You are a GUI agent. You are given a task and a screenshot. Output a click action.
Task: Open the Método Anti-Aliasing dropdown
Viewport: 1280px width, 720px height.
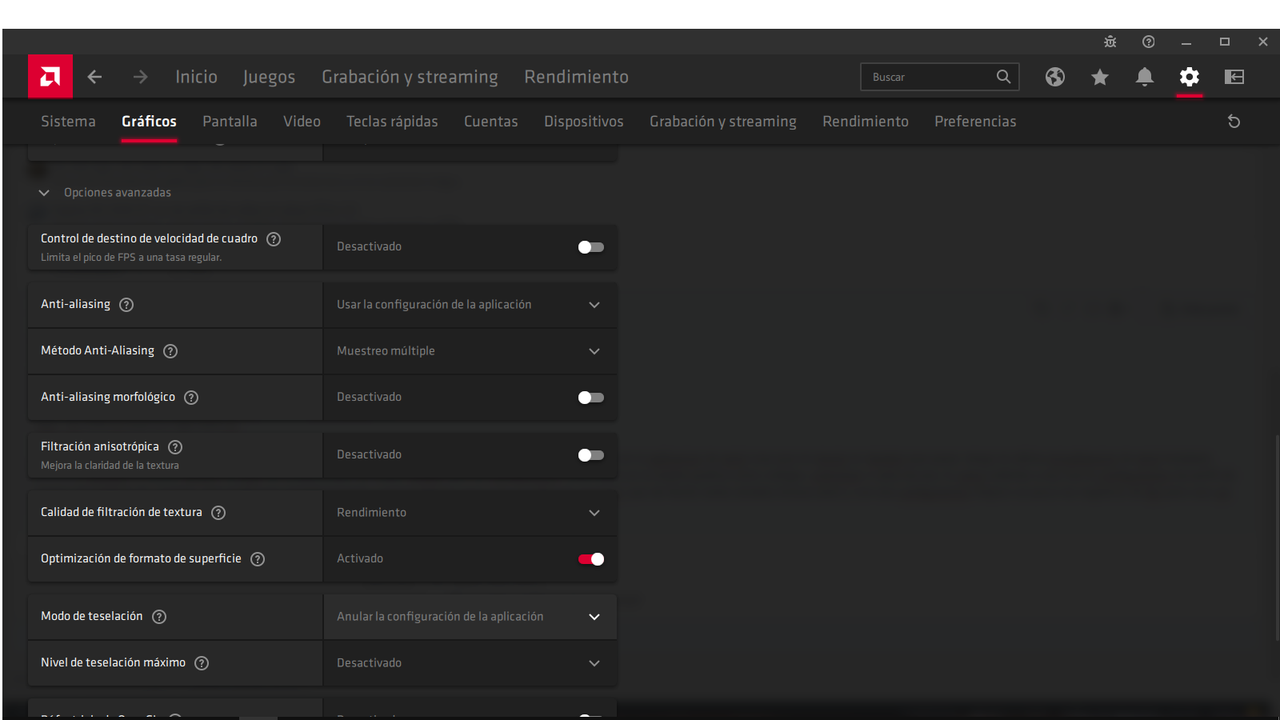pos(470,351)
